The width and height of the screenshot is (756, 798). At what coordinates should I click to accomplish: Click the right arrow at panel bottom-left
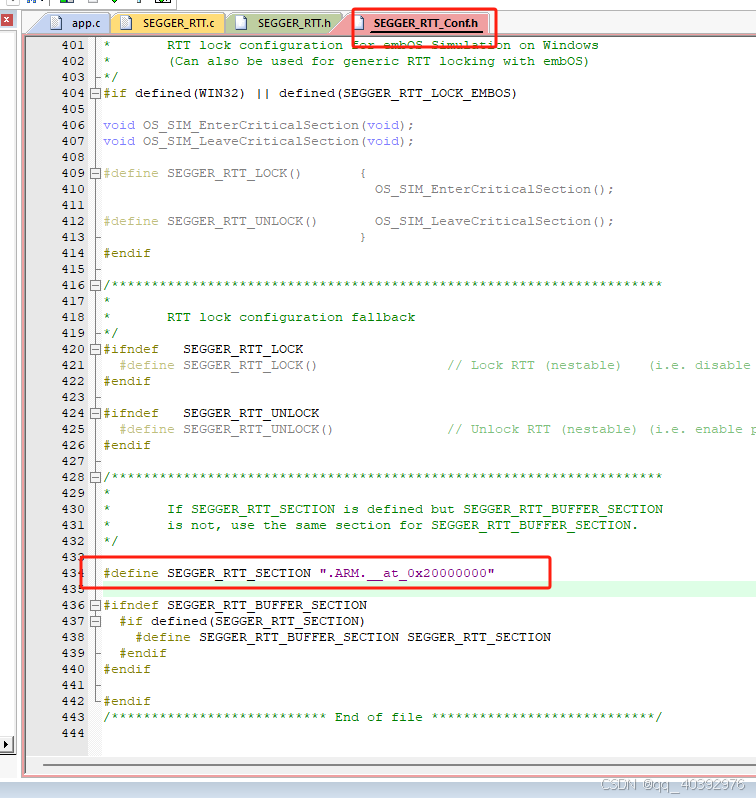pos(6,744)
